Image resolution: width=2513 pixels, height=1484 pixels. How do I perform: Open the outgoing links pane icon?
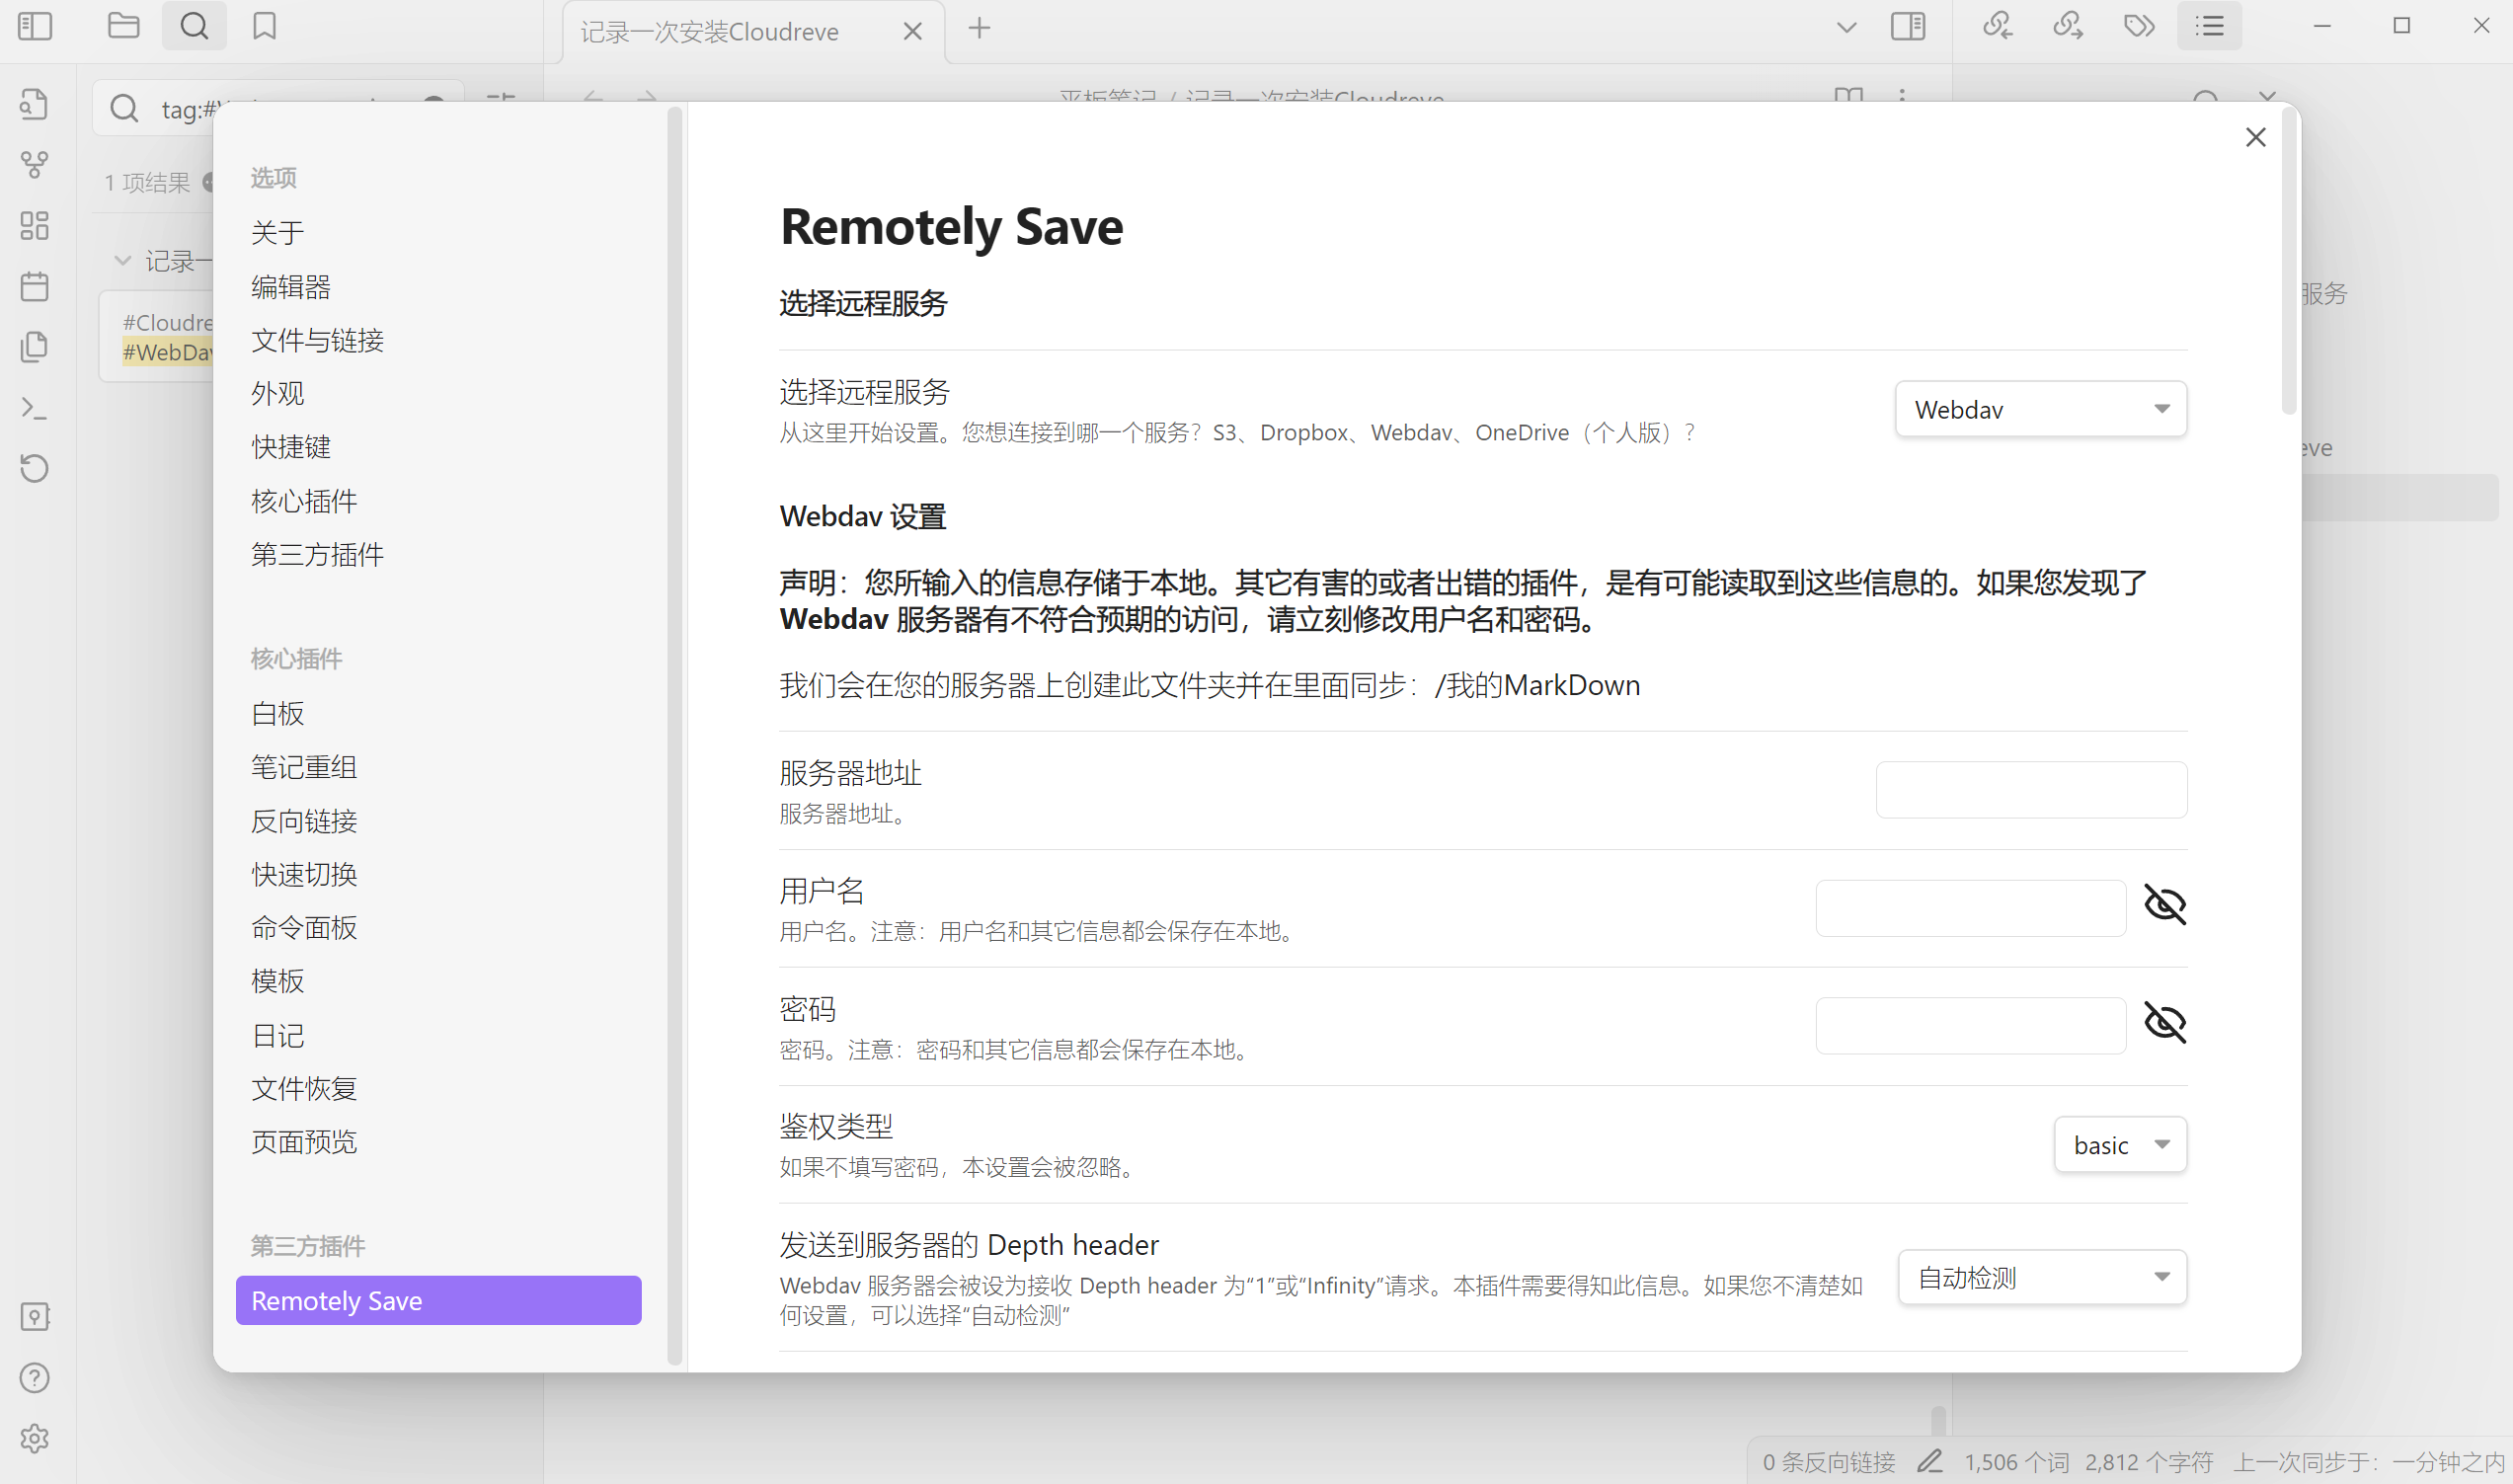(2068, 26)
